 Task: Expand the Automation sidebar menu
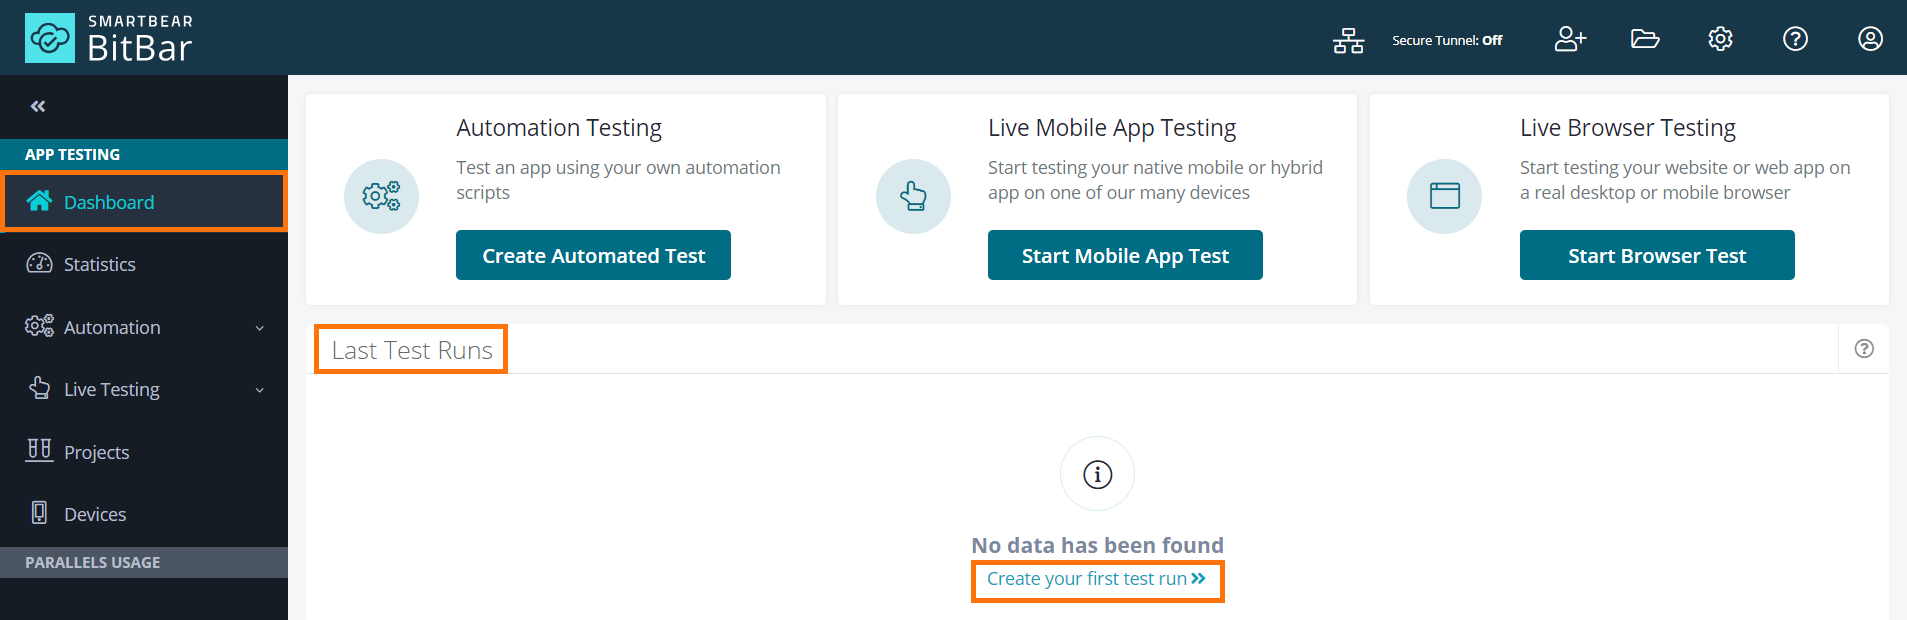pyautogui.click(x=111, y=326)
